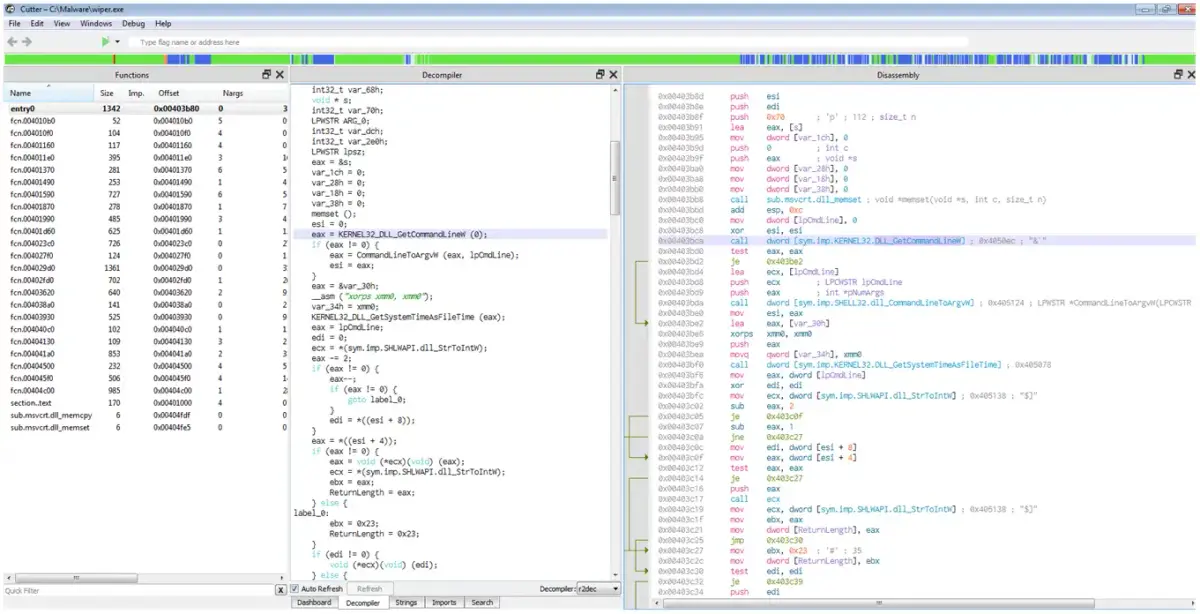The image size is (1200, 614).
Task: Open the View menu
Action: [x=62, y=23]
